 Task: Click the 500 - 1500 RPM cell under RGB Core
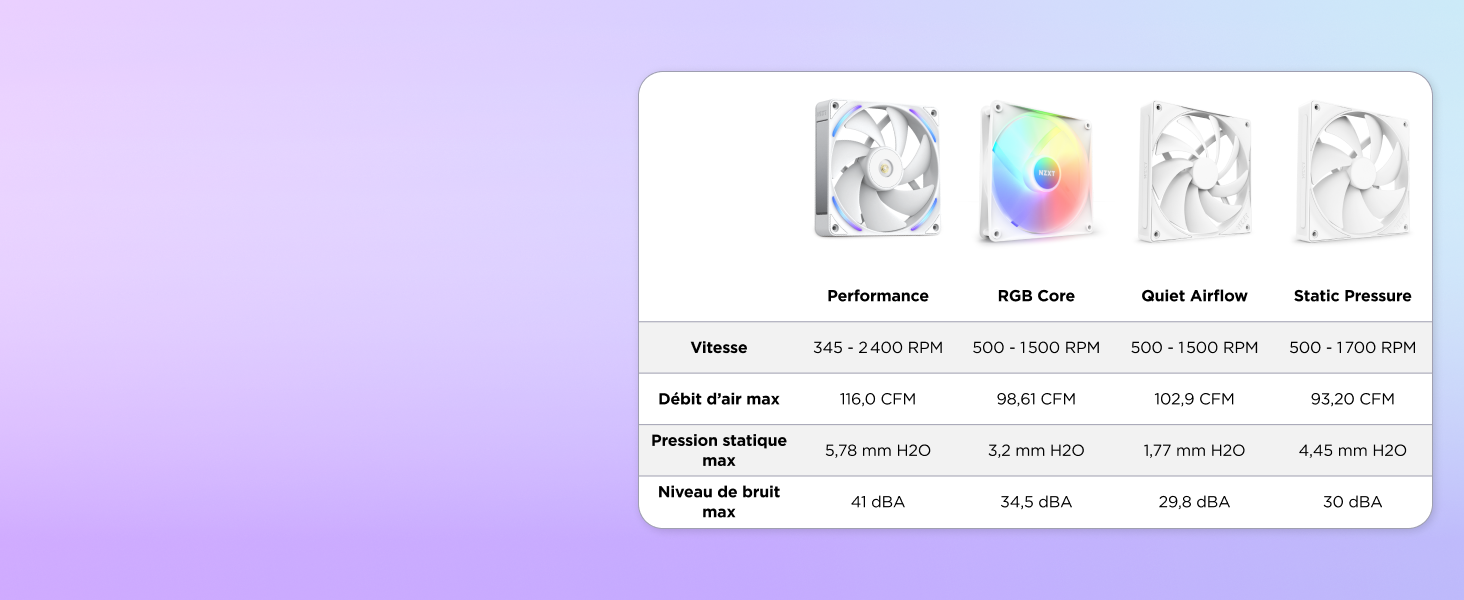point(1036,348)
